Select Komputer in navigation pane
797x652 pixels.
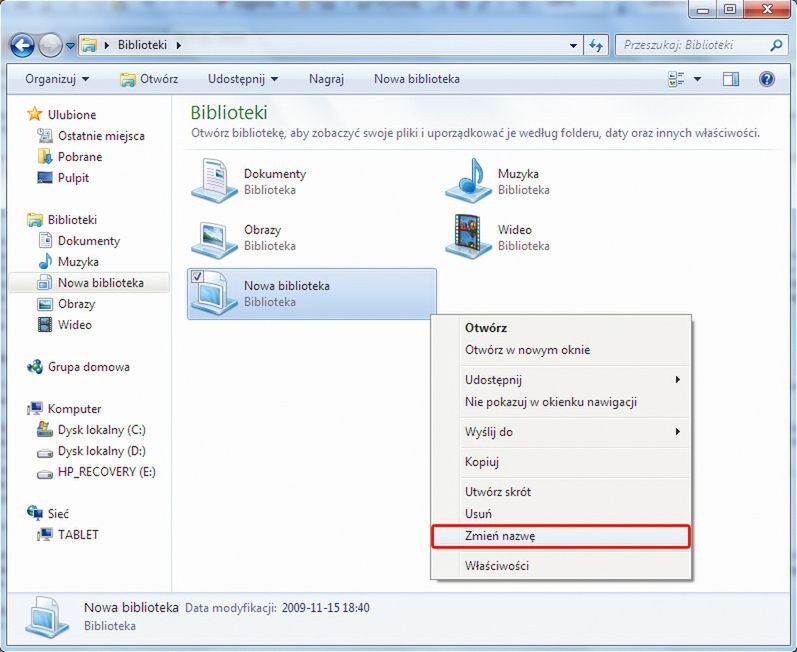74,409
